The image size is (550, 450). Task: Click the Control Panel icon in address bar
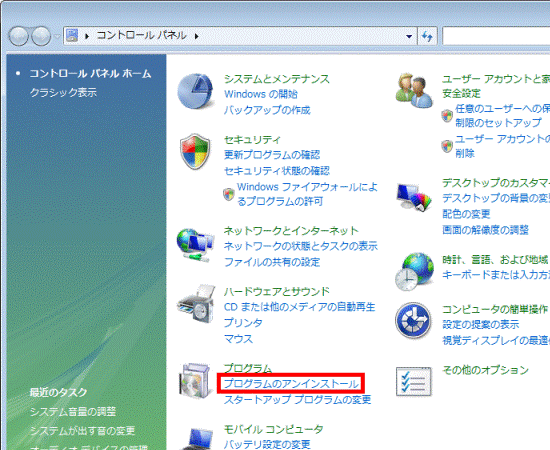[x=72, y=36]
